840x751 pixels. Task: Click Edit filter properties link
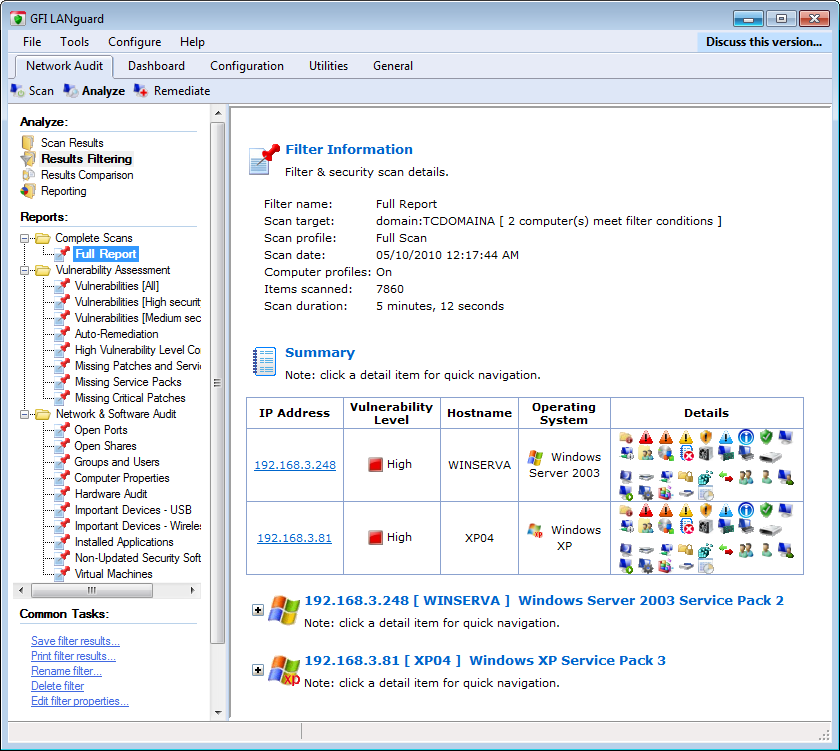[x=80, y=701]
